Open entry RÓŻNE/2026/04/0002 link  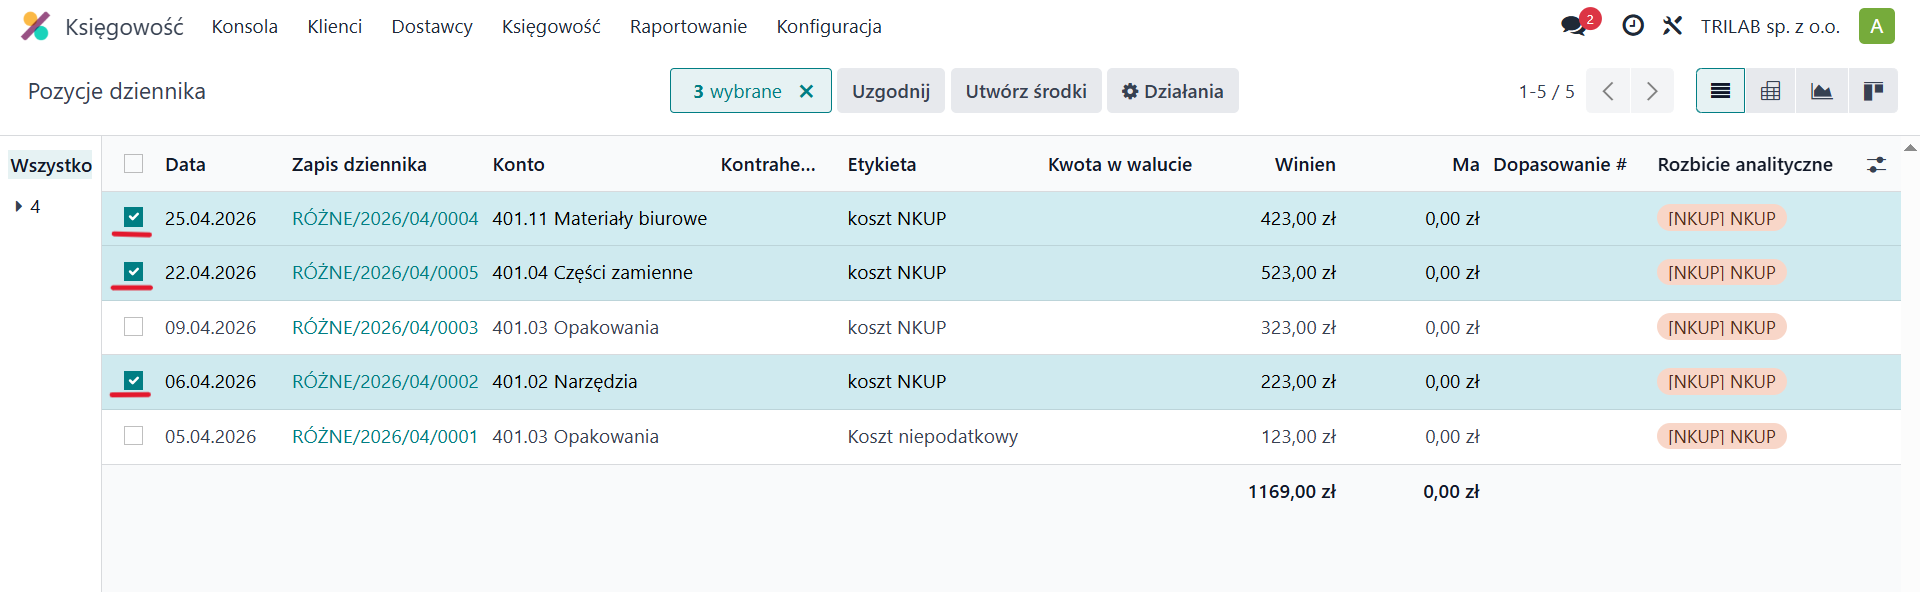pos(385,381)
